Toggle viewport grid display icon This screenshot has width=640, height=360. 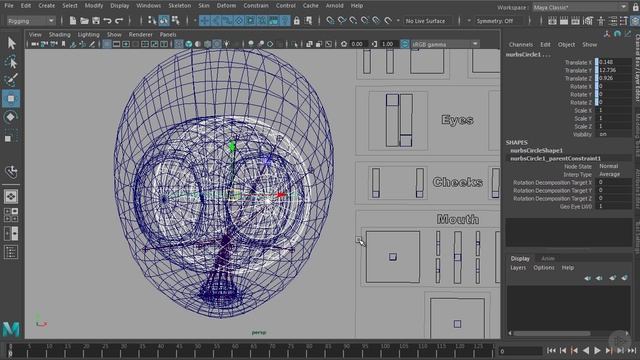107,44
